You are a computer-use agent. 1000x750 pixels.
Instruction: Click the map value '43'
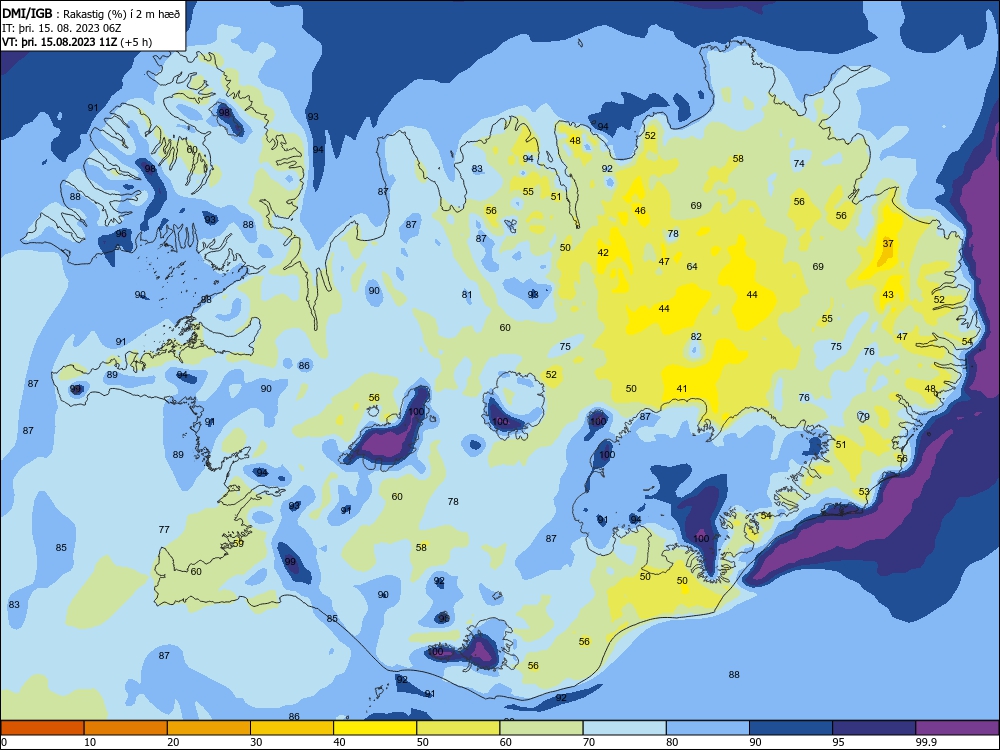pos(888,295)
